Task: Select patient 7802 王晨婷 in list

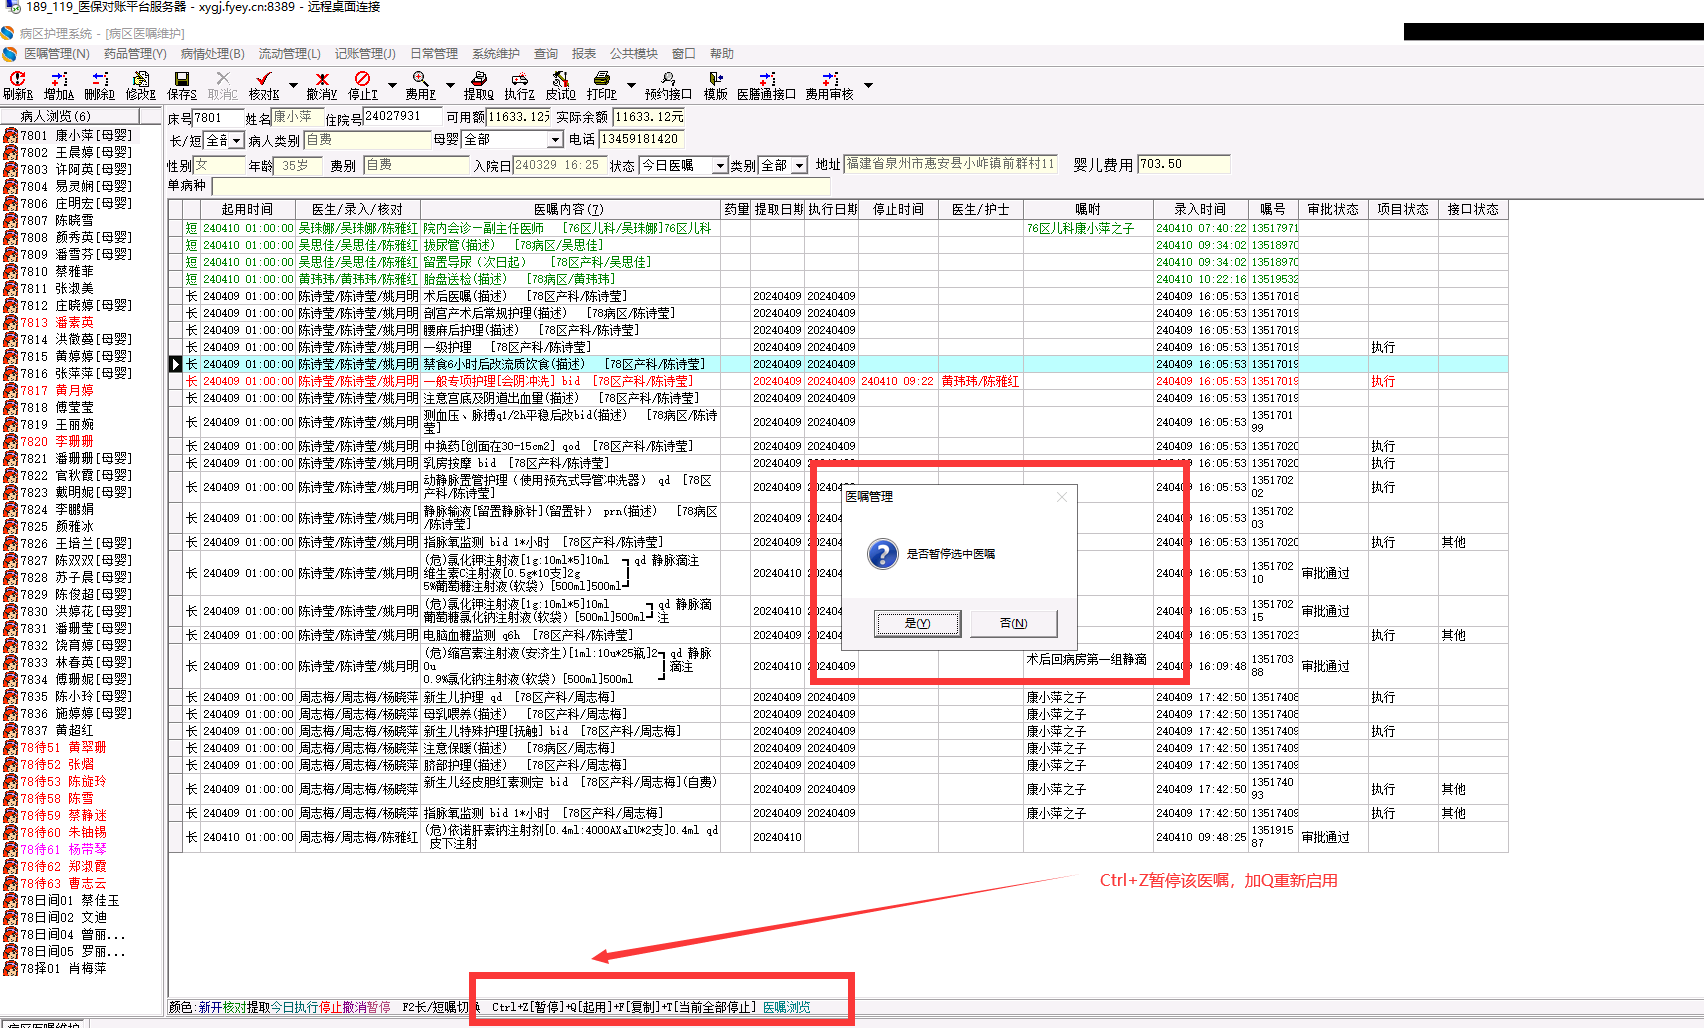Action: (x=76, y=152)
